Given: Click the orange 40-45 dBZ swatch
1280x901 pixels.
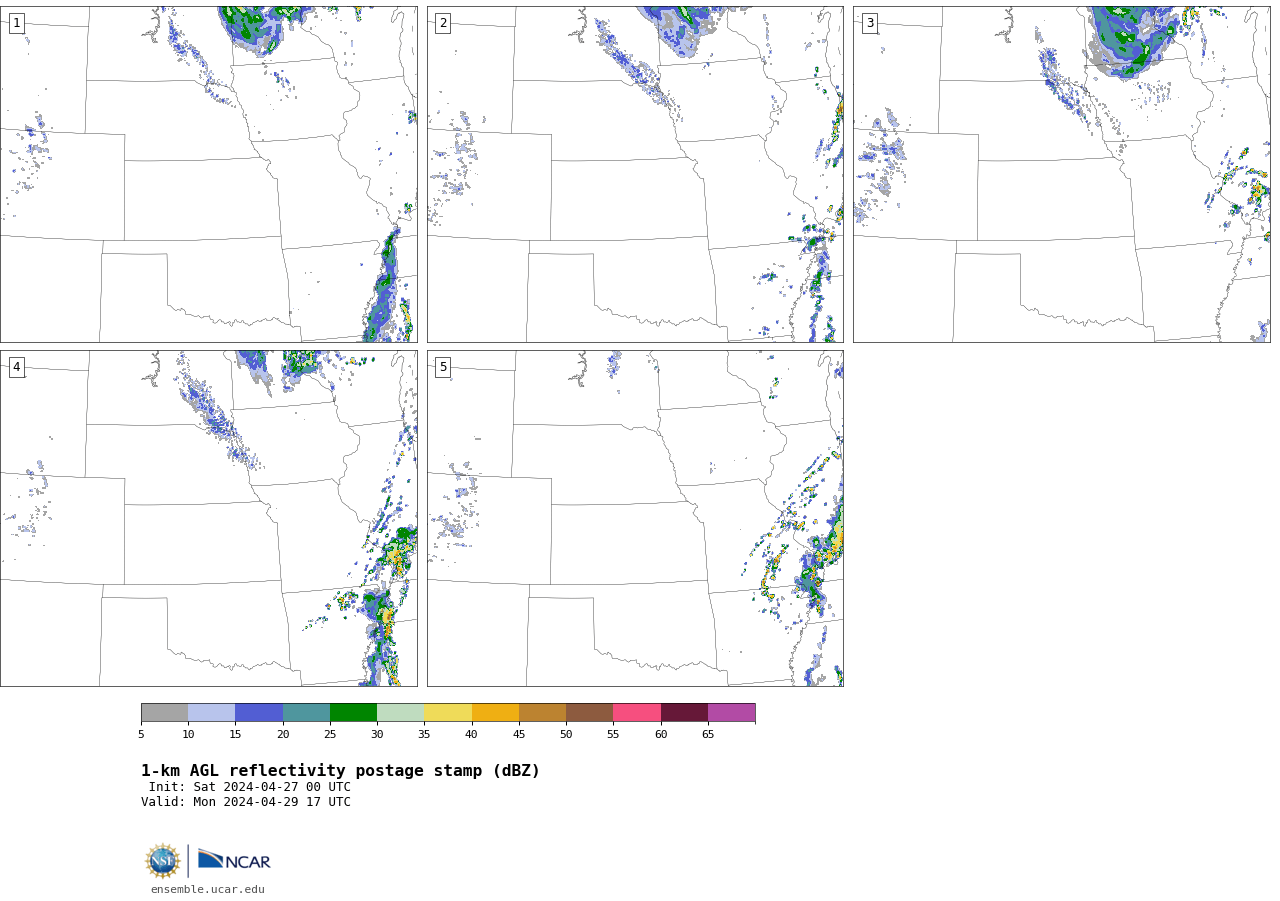Looking at the screenshot, I should point(495,712).
